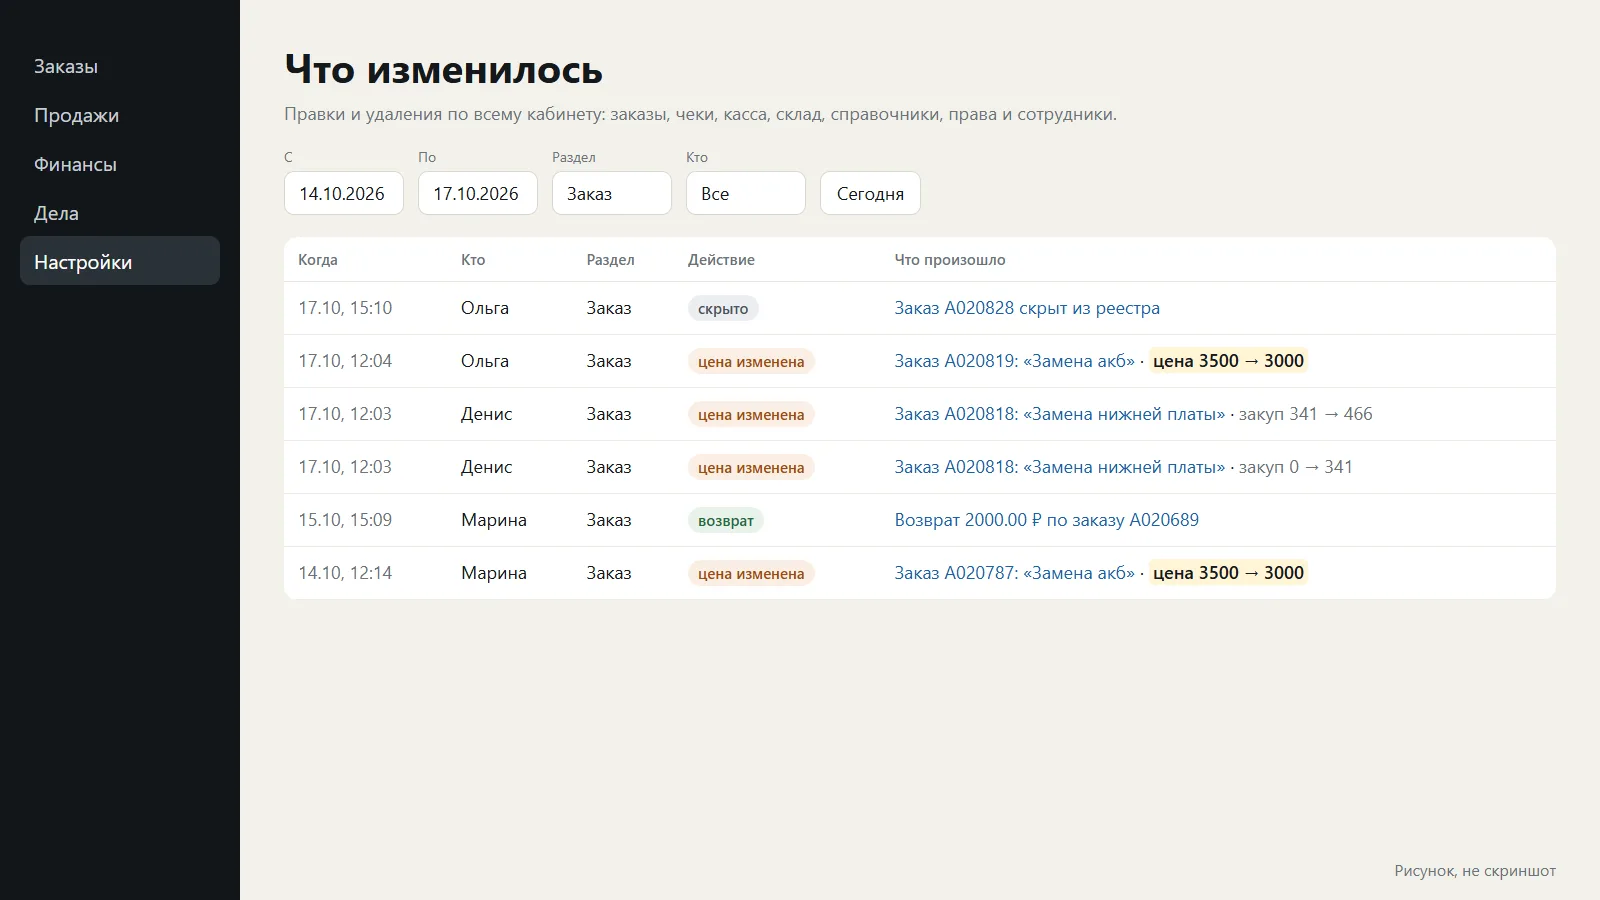Open the Кто dropdown showing Все

pyautogui.click(x=746, y=193)
